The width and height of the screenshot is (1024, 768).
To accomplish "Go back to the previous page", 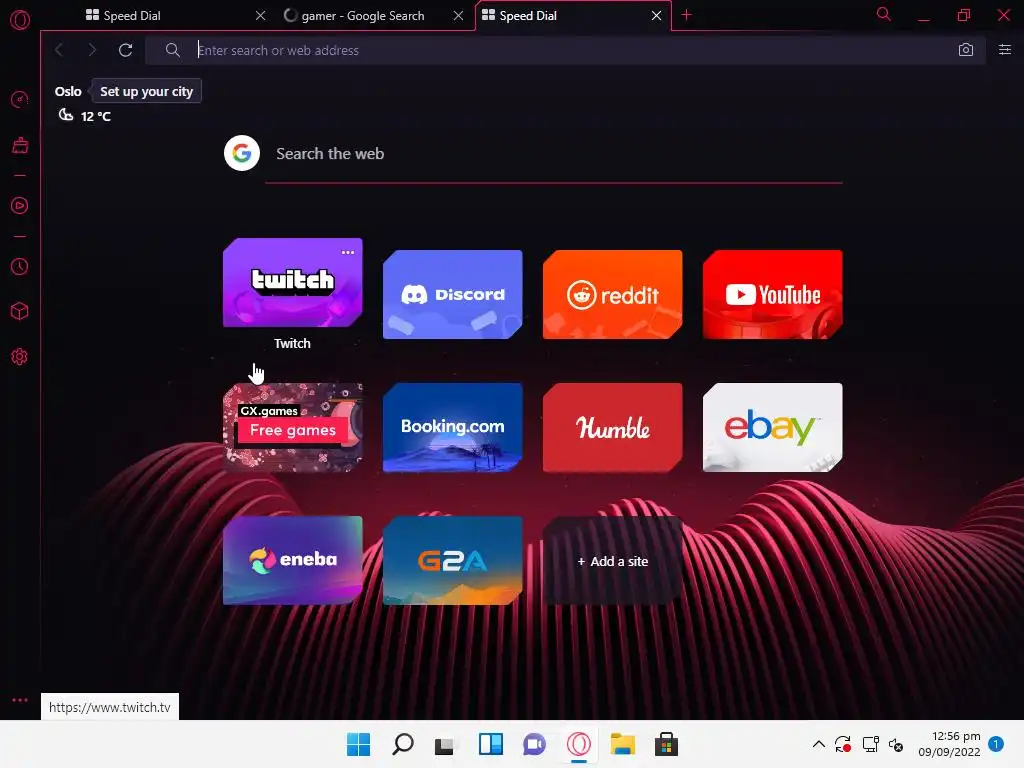I will (x=59, y=50).
